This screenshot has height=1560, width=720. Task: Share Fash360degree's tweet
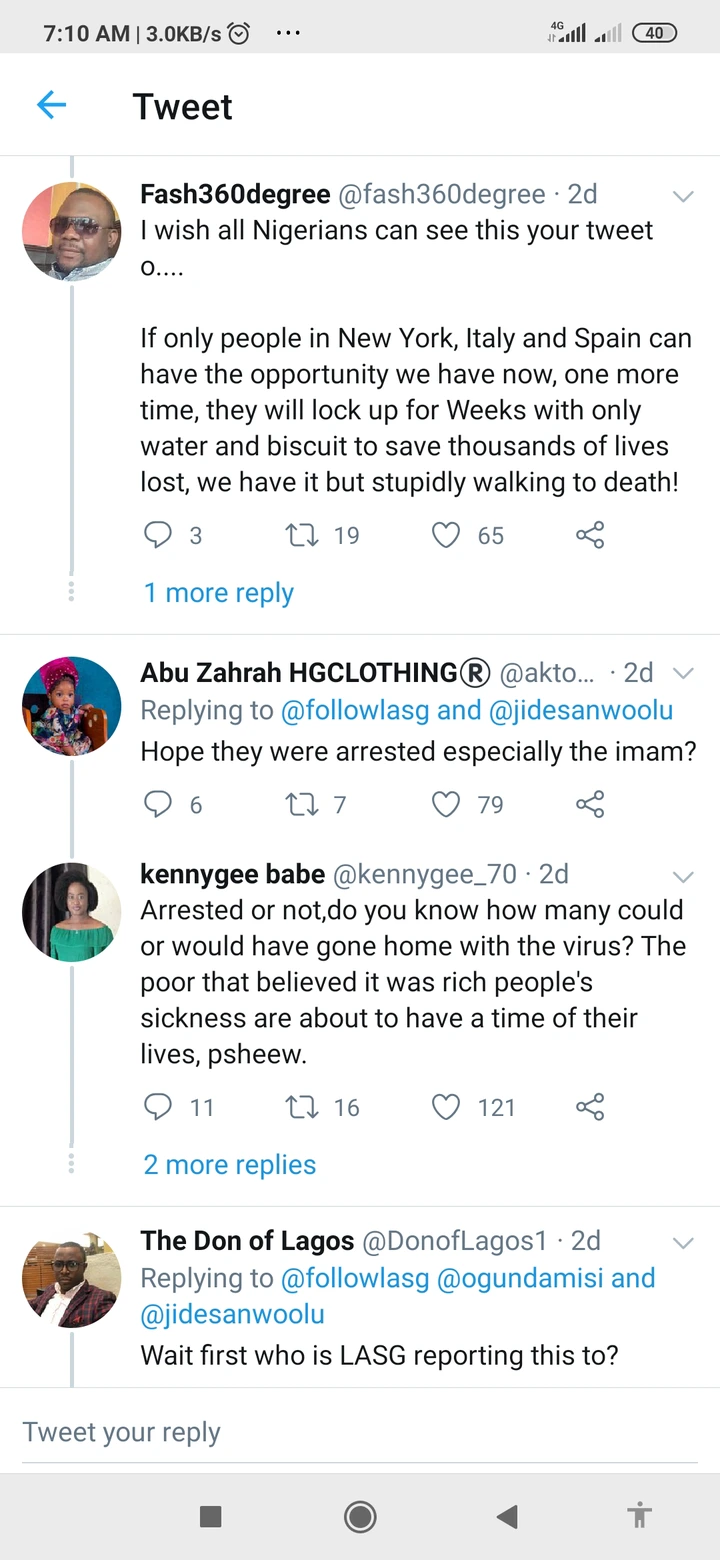590,535
